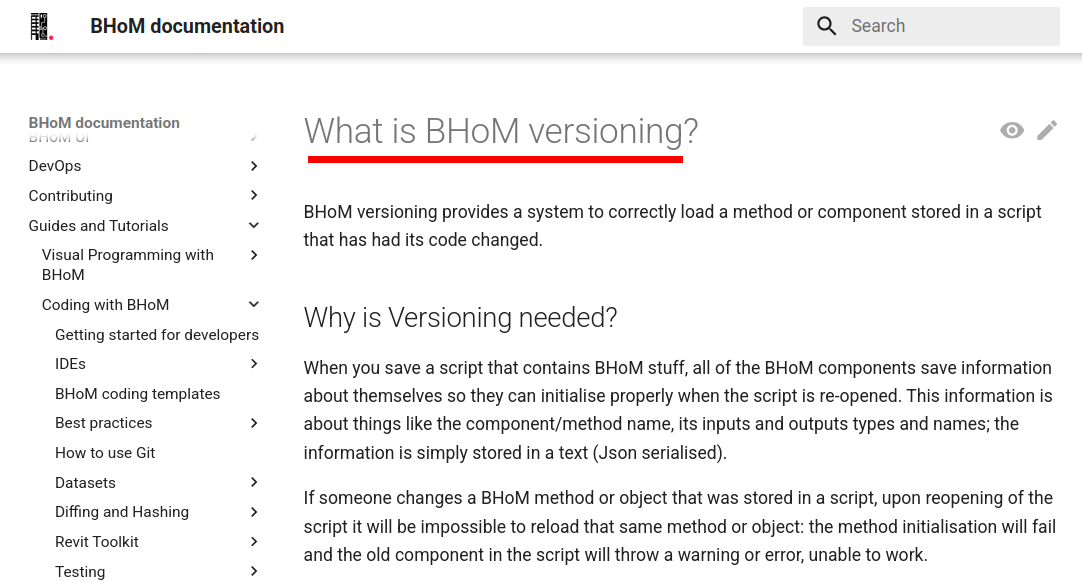Select Revit Toolkit menu item
This screenshot has height=583, width=1082.
point(97,542)
